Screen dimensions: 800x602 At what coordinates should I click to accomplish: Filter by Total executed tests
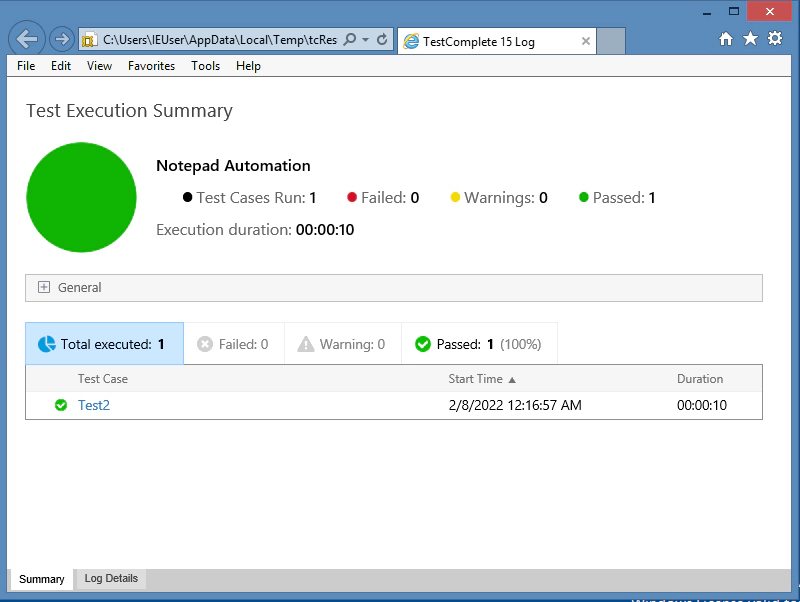[x=104, y=344]
